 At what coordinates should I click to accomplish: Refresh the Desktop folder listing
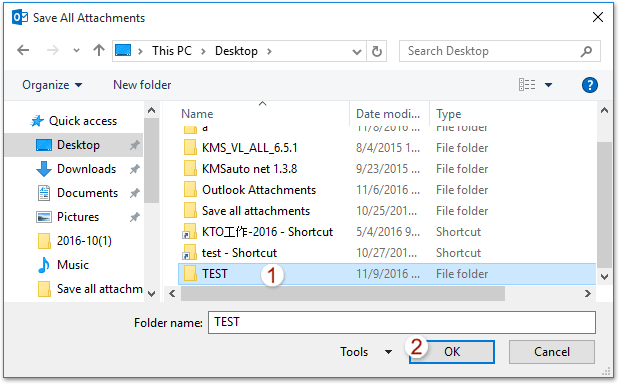pos(377,51)
